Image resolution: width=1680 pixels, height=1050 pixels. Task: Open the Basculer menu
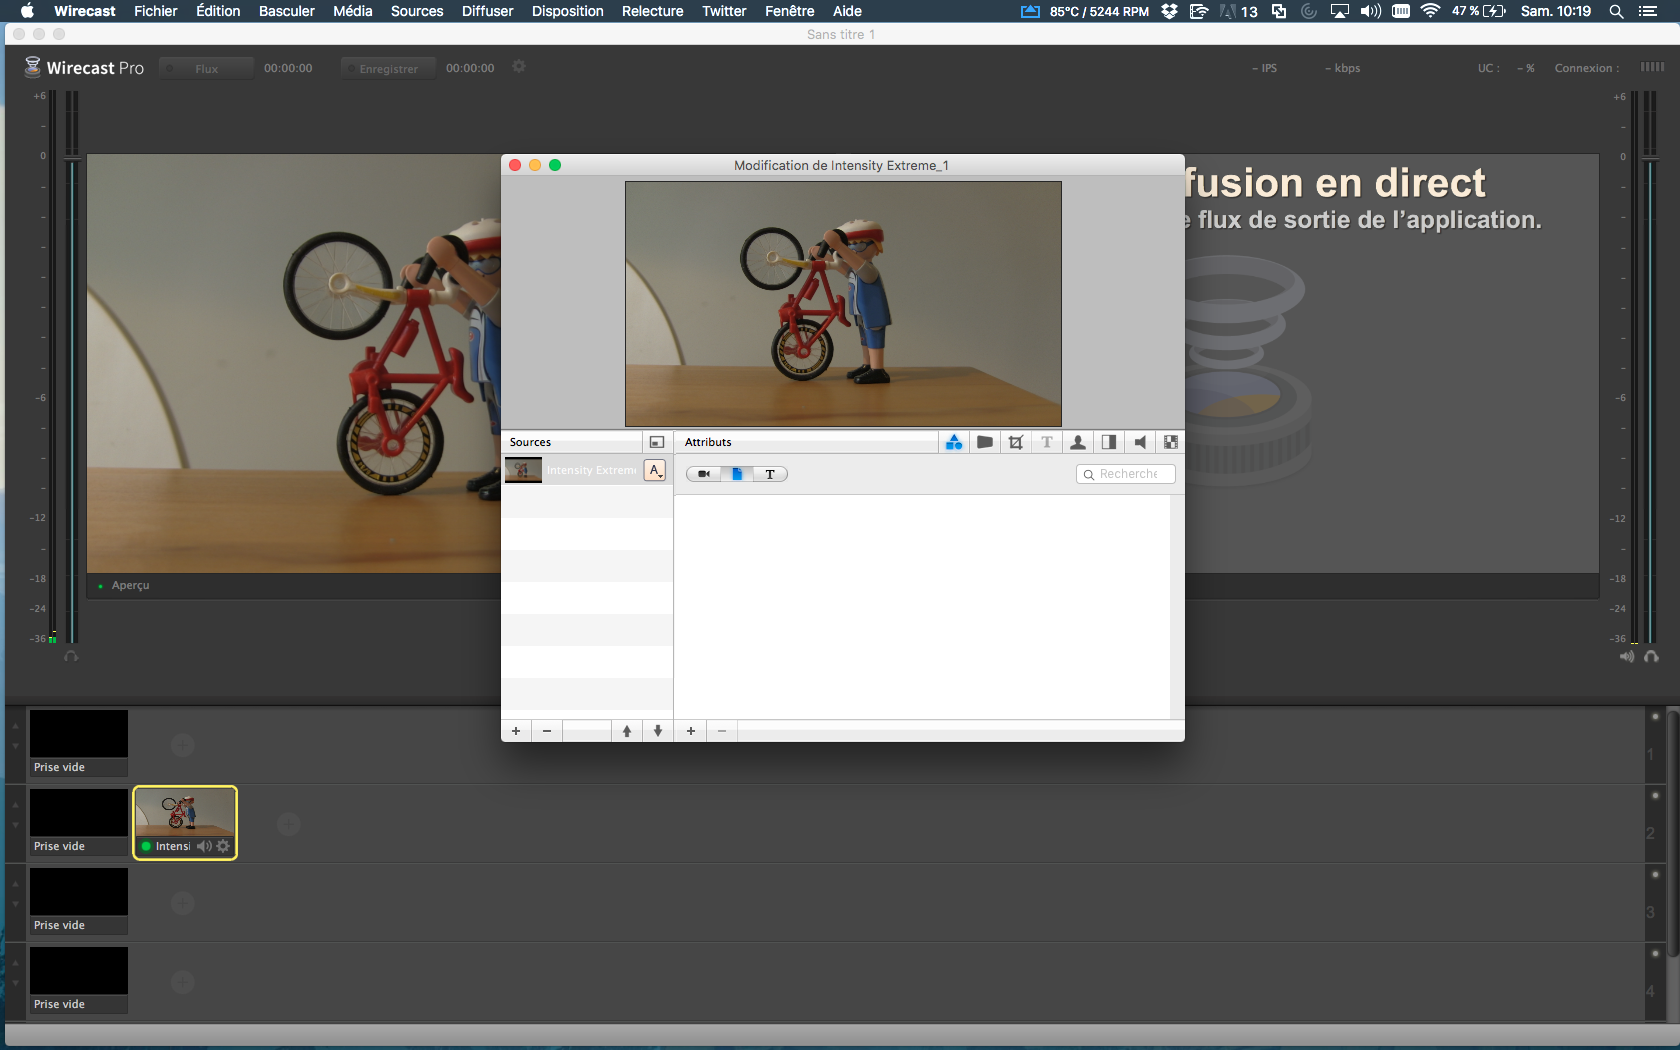286,11
